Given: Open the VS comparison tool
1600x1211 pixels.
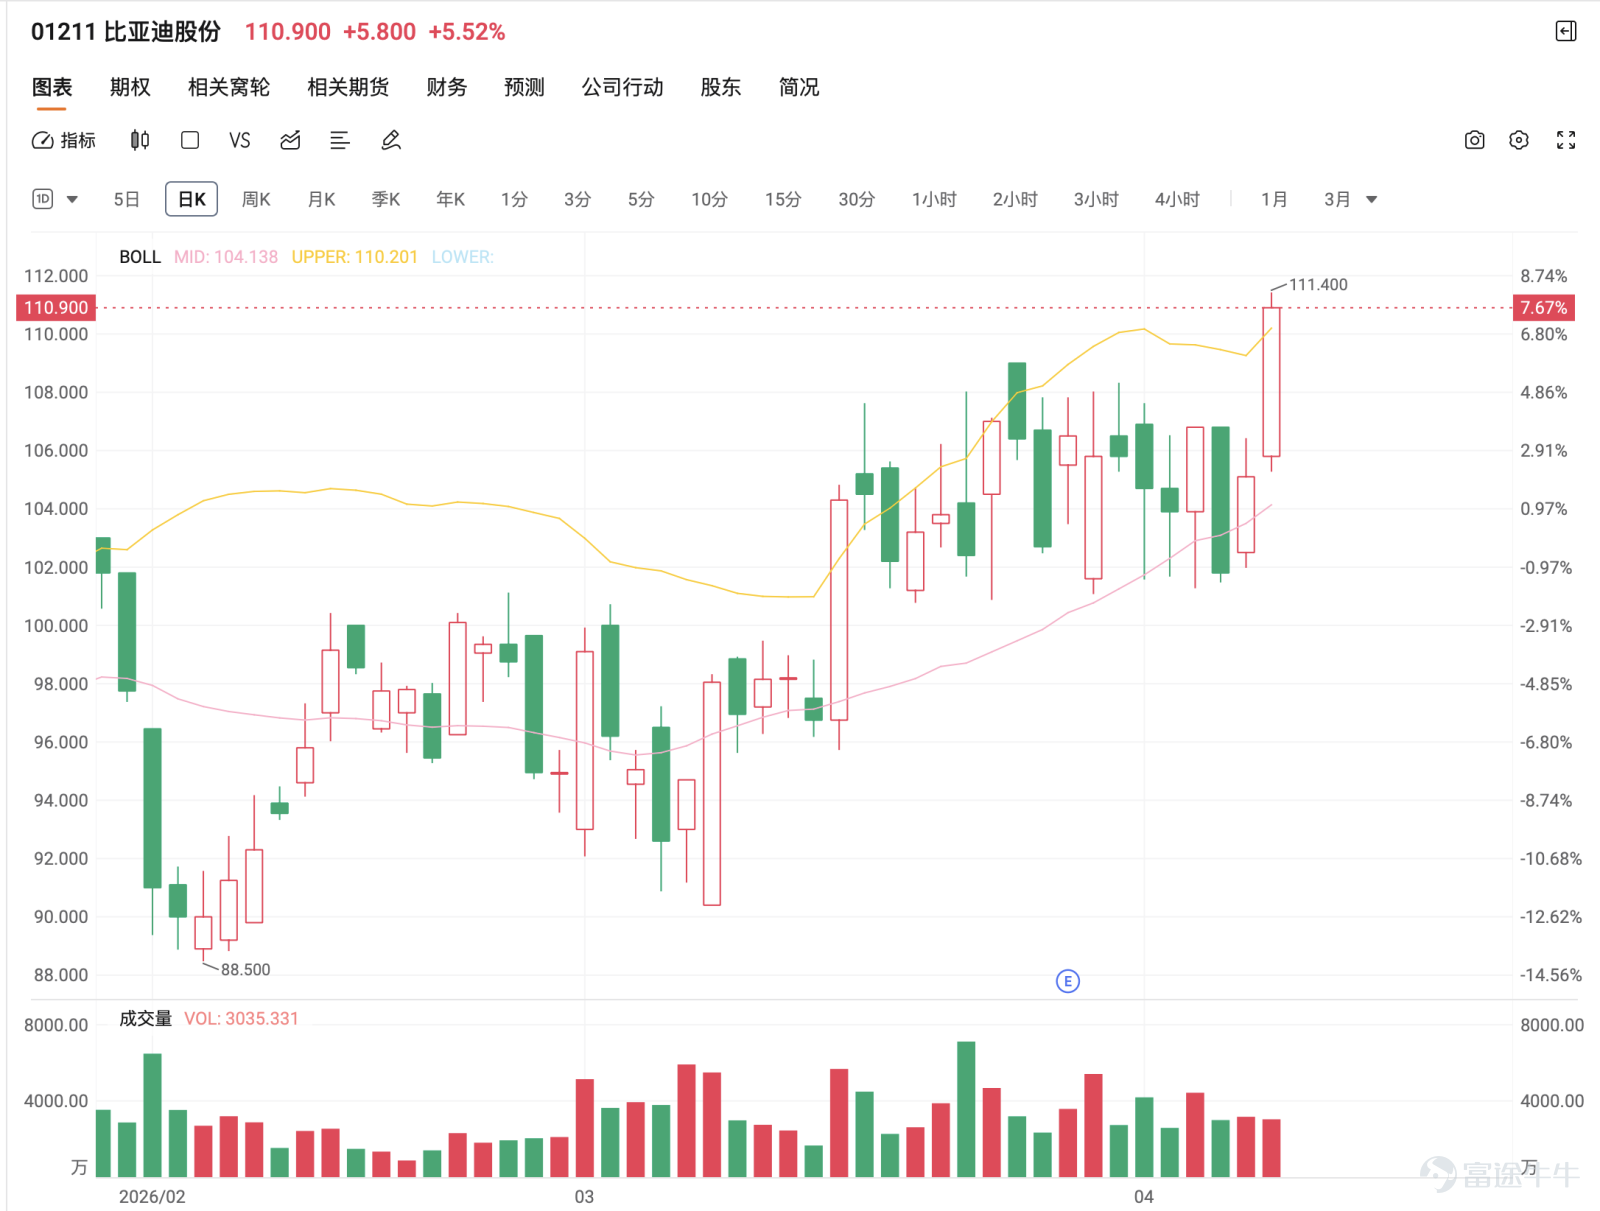Looking at the screenshot, I should (x=240, y=140).
